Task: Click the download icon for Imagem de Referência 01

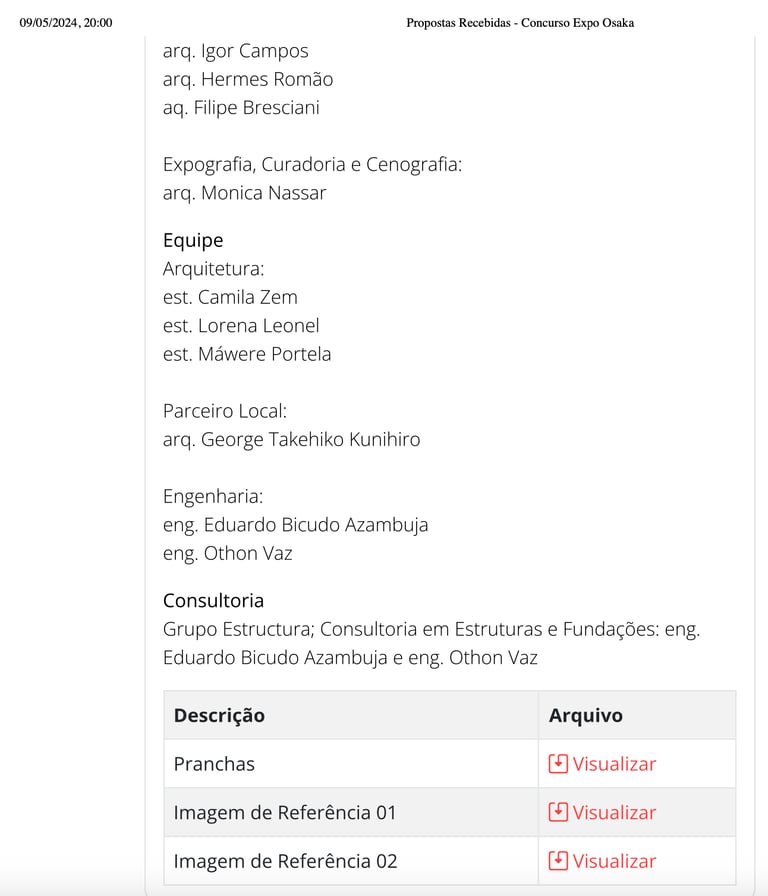Action: pyautogui.click(x=558, y=813)
